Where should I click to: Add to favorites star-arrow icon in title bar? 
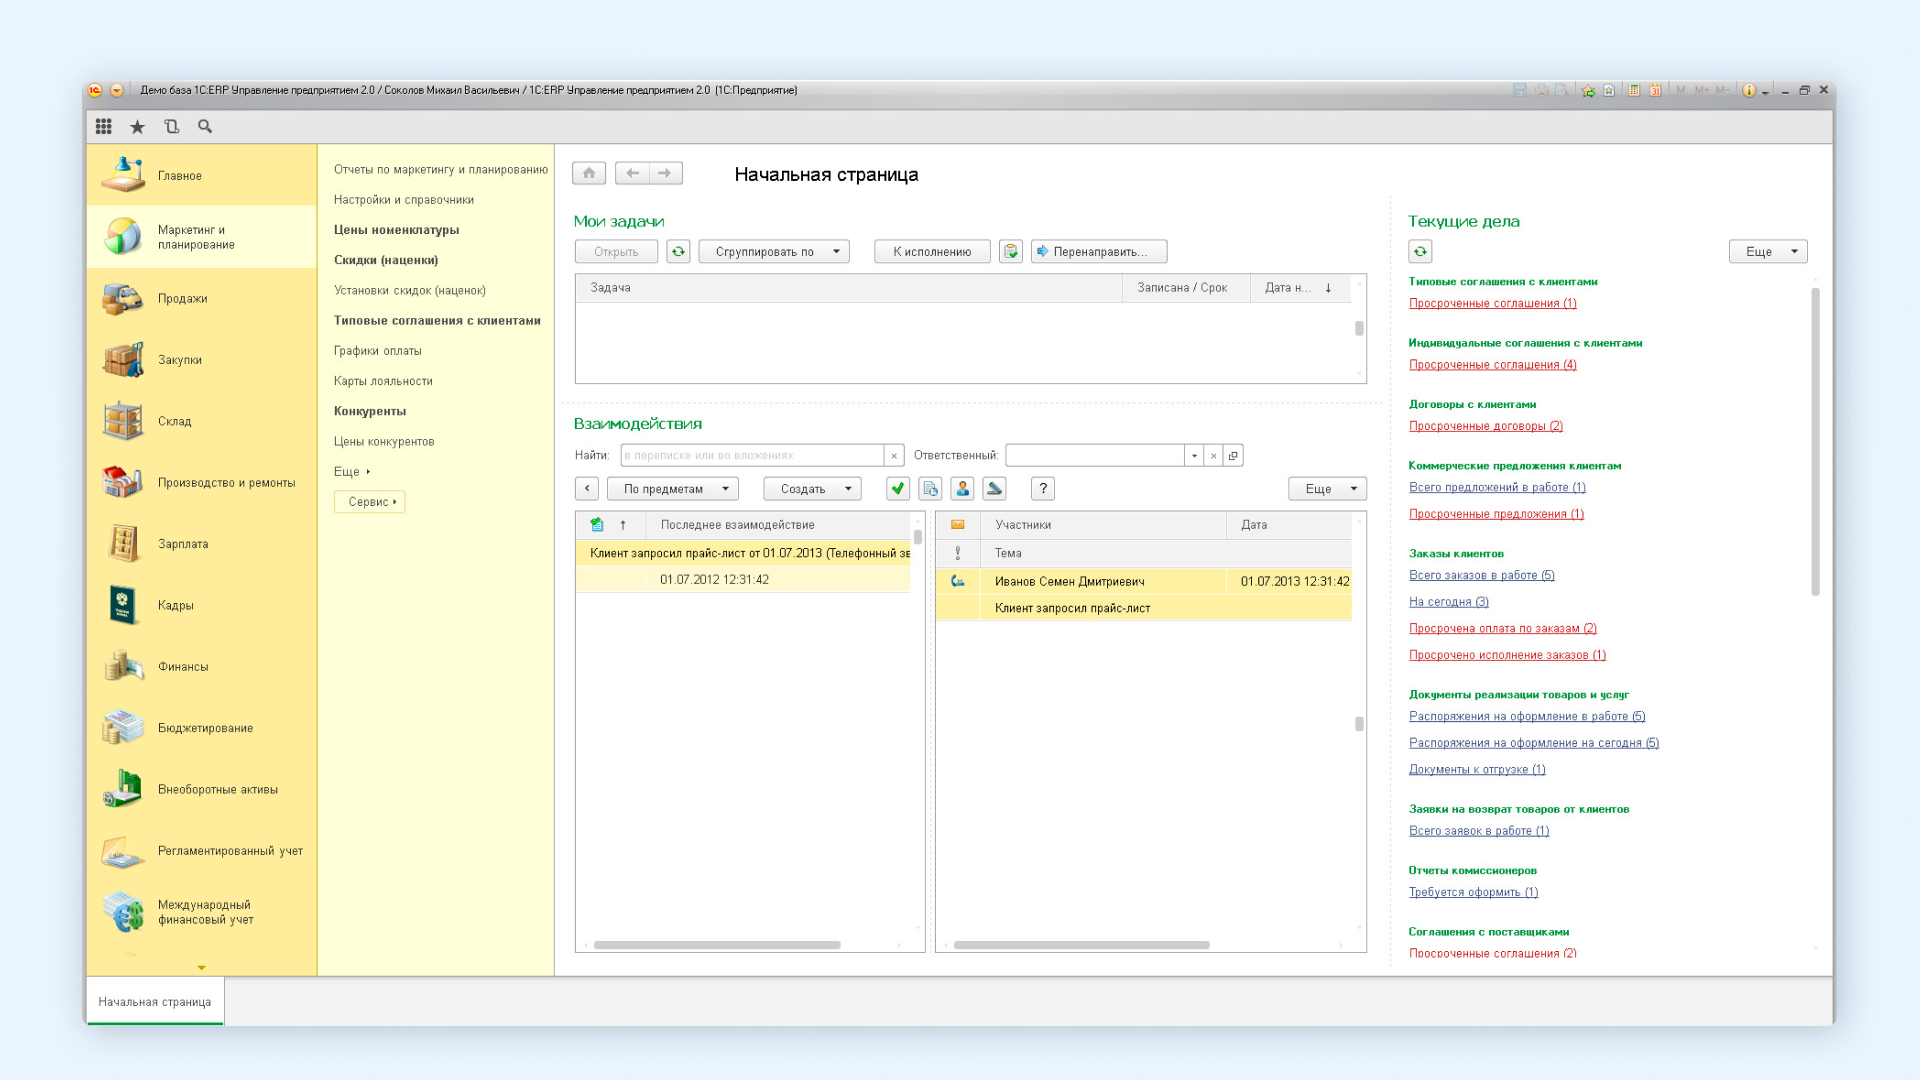[1588, 90]
